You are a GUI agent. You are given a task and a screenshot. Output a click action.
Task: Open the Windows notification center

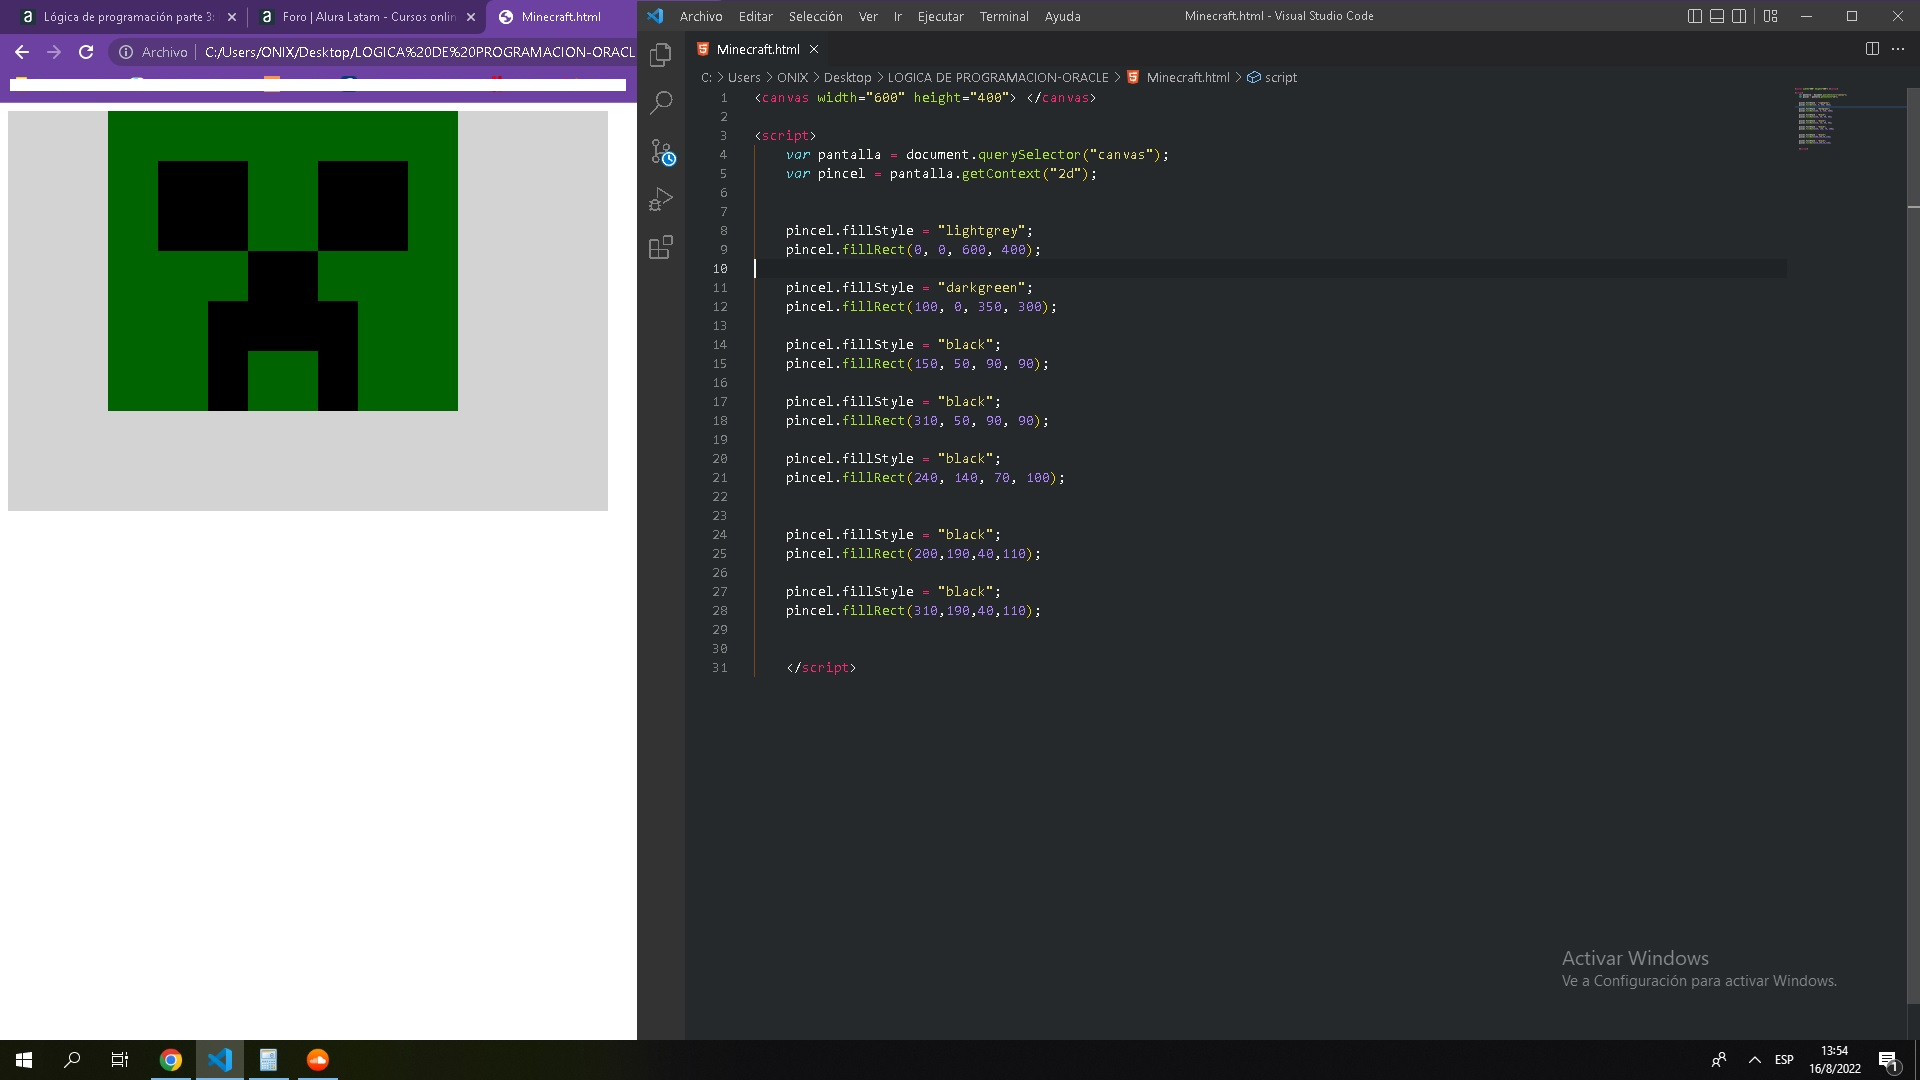pos(1888,1060)
